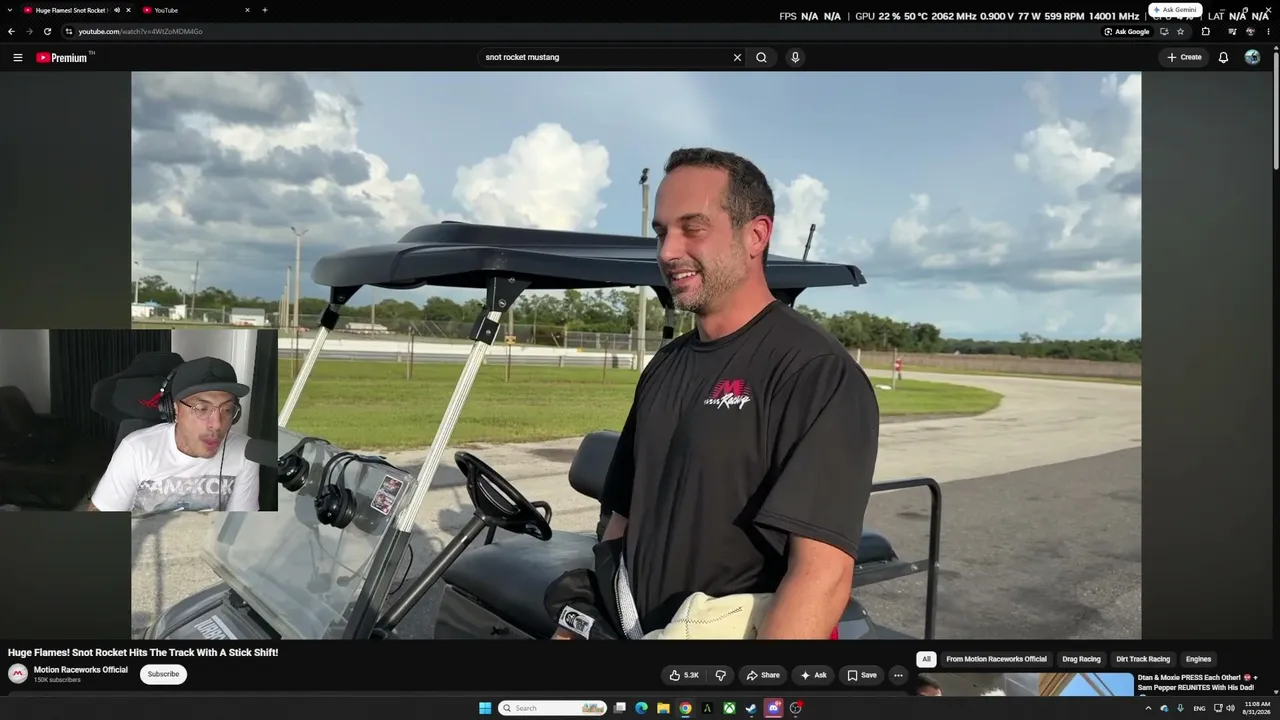The width and height of the screenshot is (1280, 720).
Task: View site information icon in address bar
Action: pos(68,31)
